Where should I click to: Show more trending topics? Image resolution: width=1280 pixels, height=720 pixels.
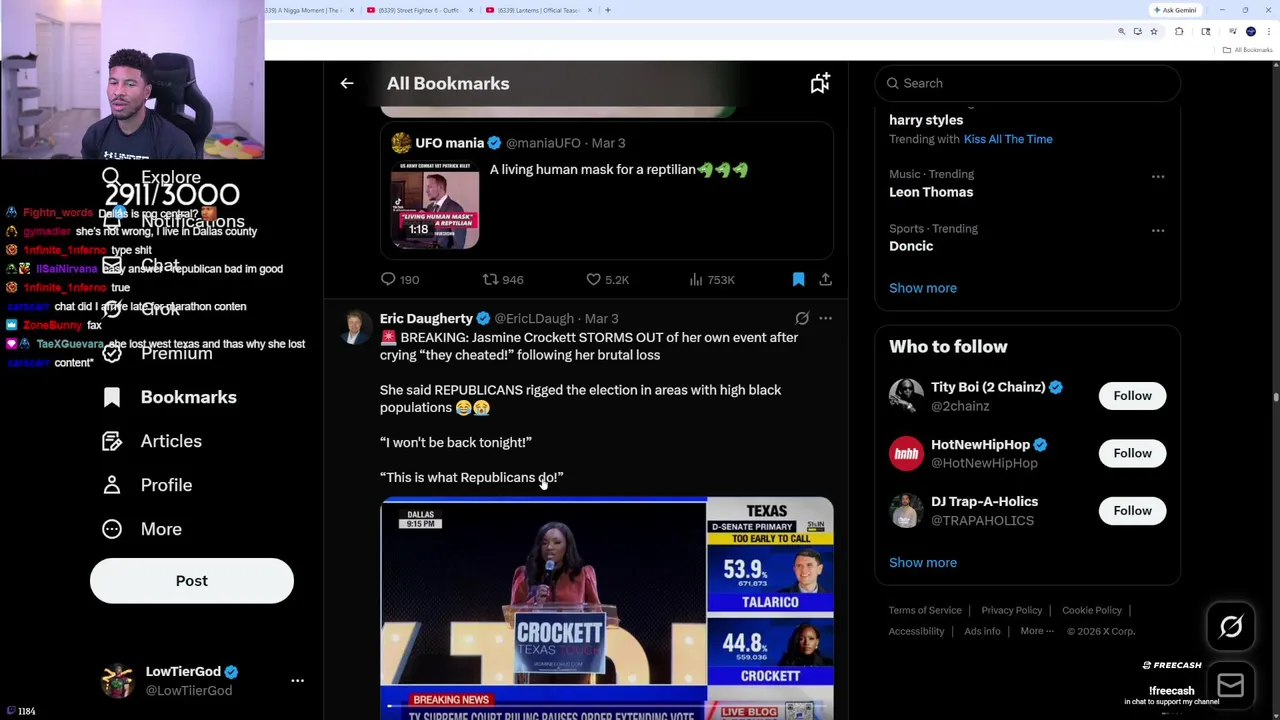pyautogui.click(x=923, y=288)
